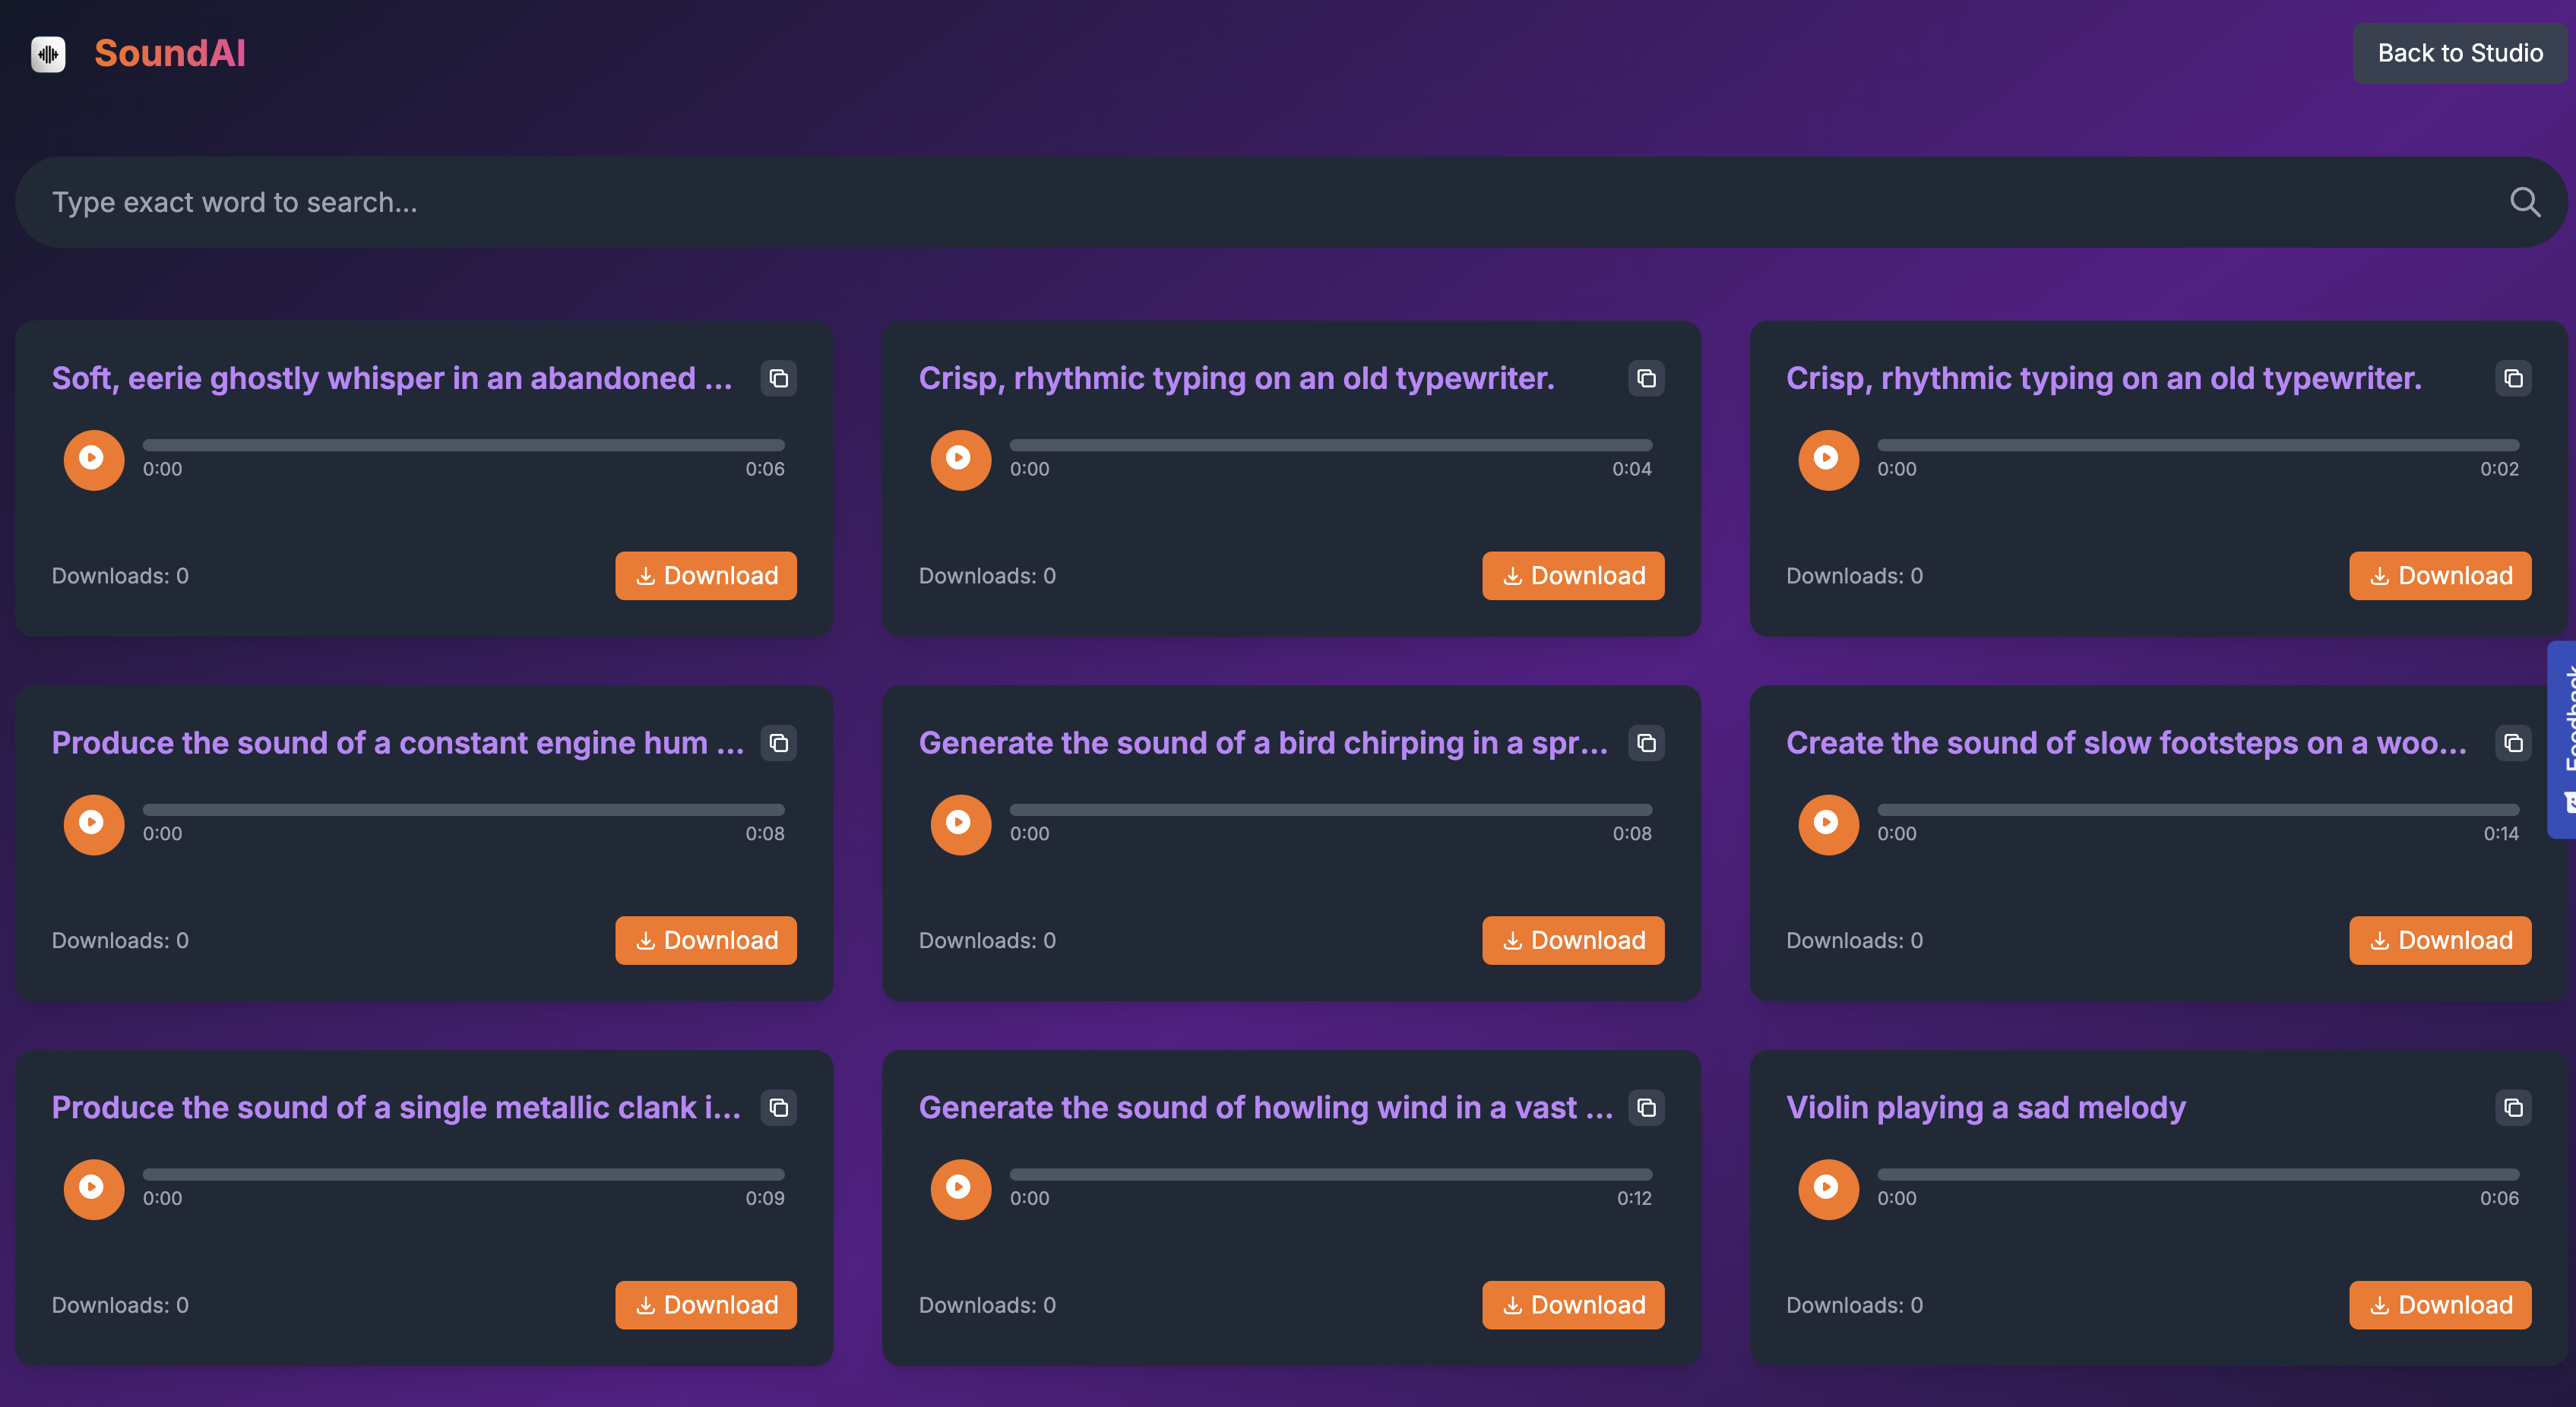The height and width of the screenshot is (1407, 2576).
Task: Copy the constant engine hum prompt
Action: (x=778, y=743)
